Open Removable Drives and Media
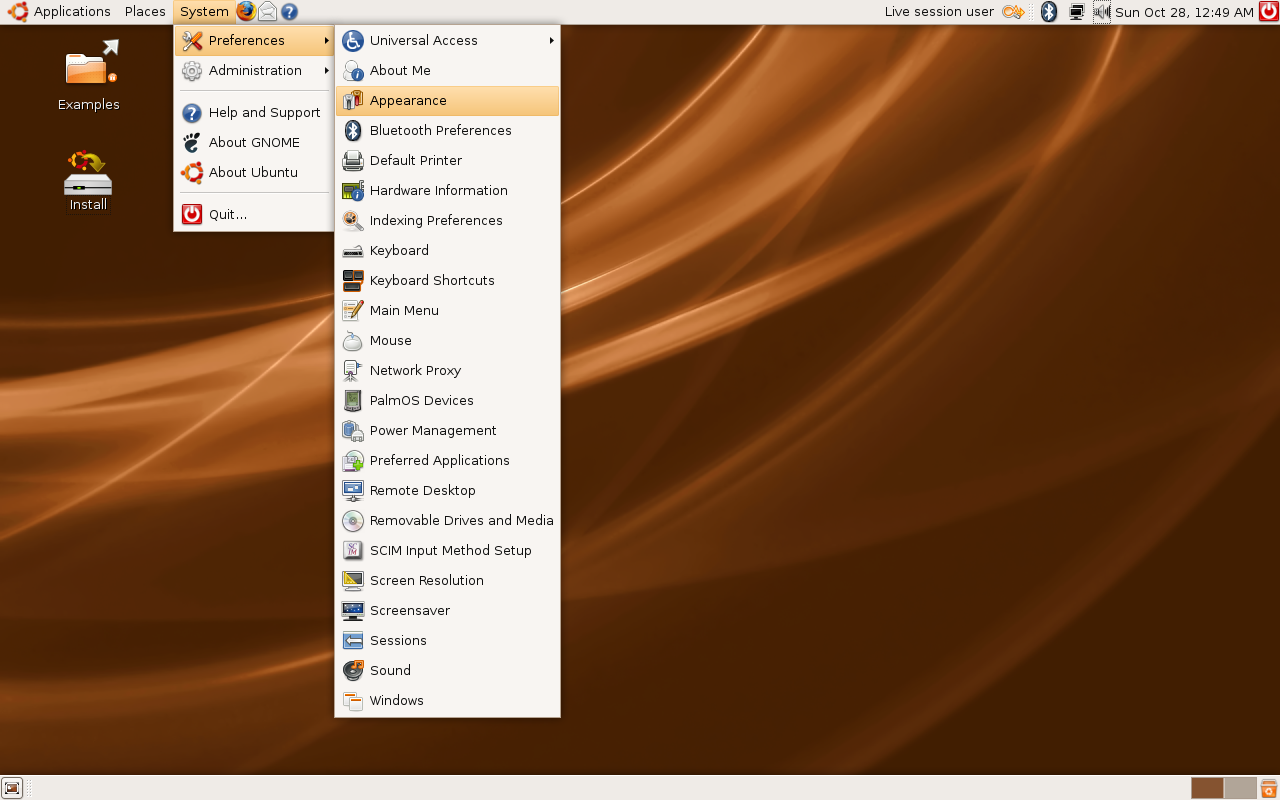1280x800 pixels. (x=447, y=520)
